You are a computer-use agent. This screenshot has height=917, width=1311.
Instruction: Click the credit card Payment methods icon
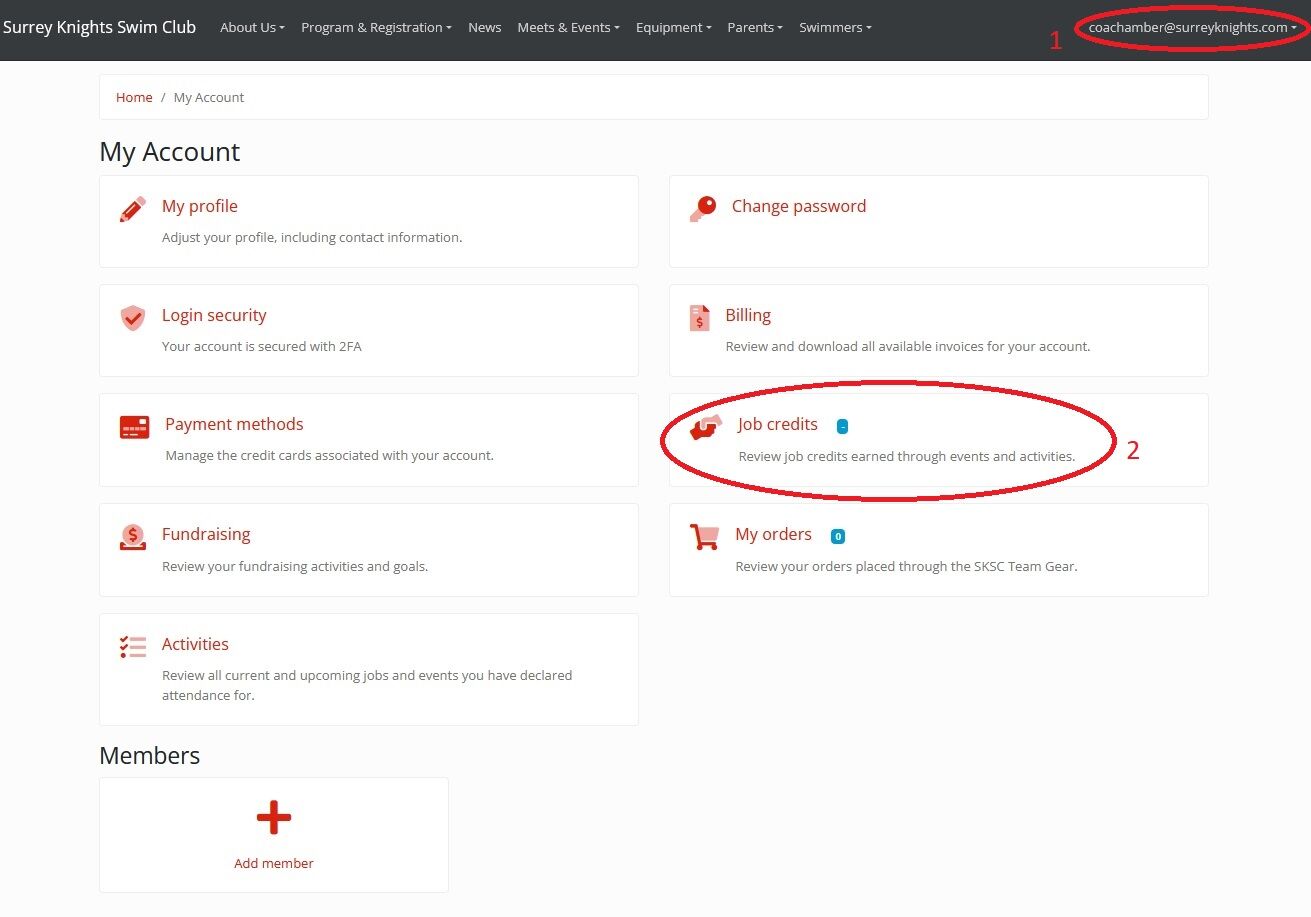point(134,428)
